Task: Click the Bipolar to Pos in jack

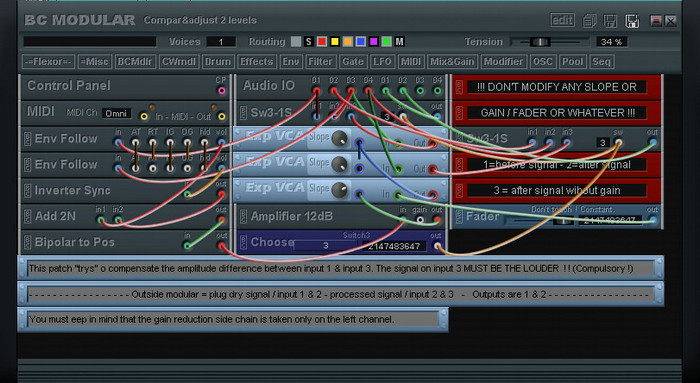Action: pos(187,246)
